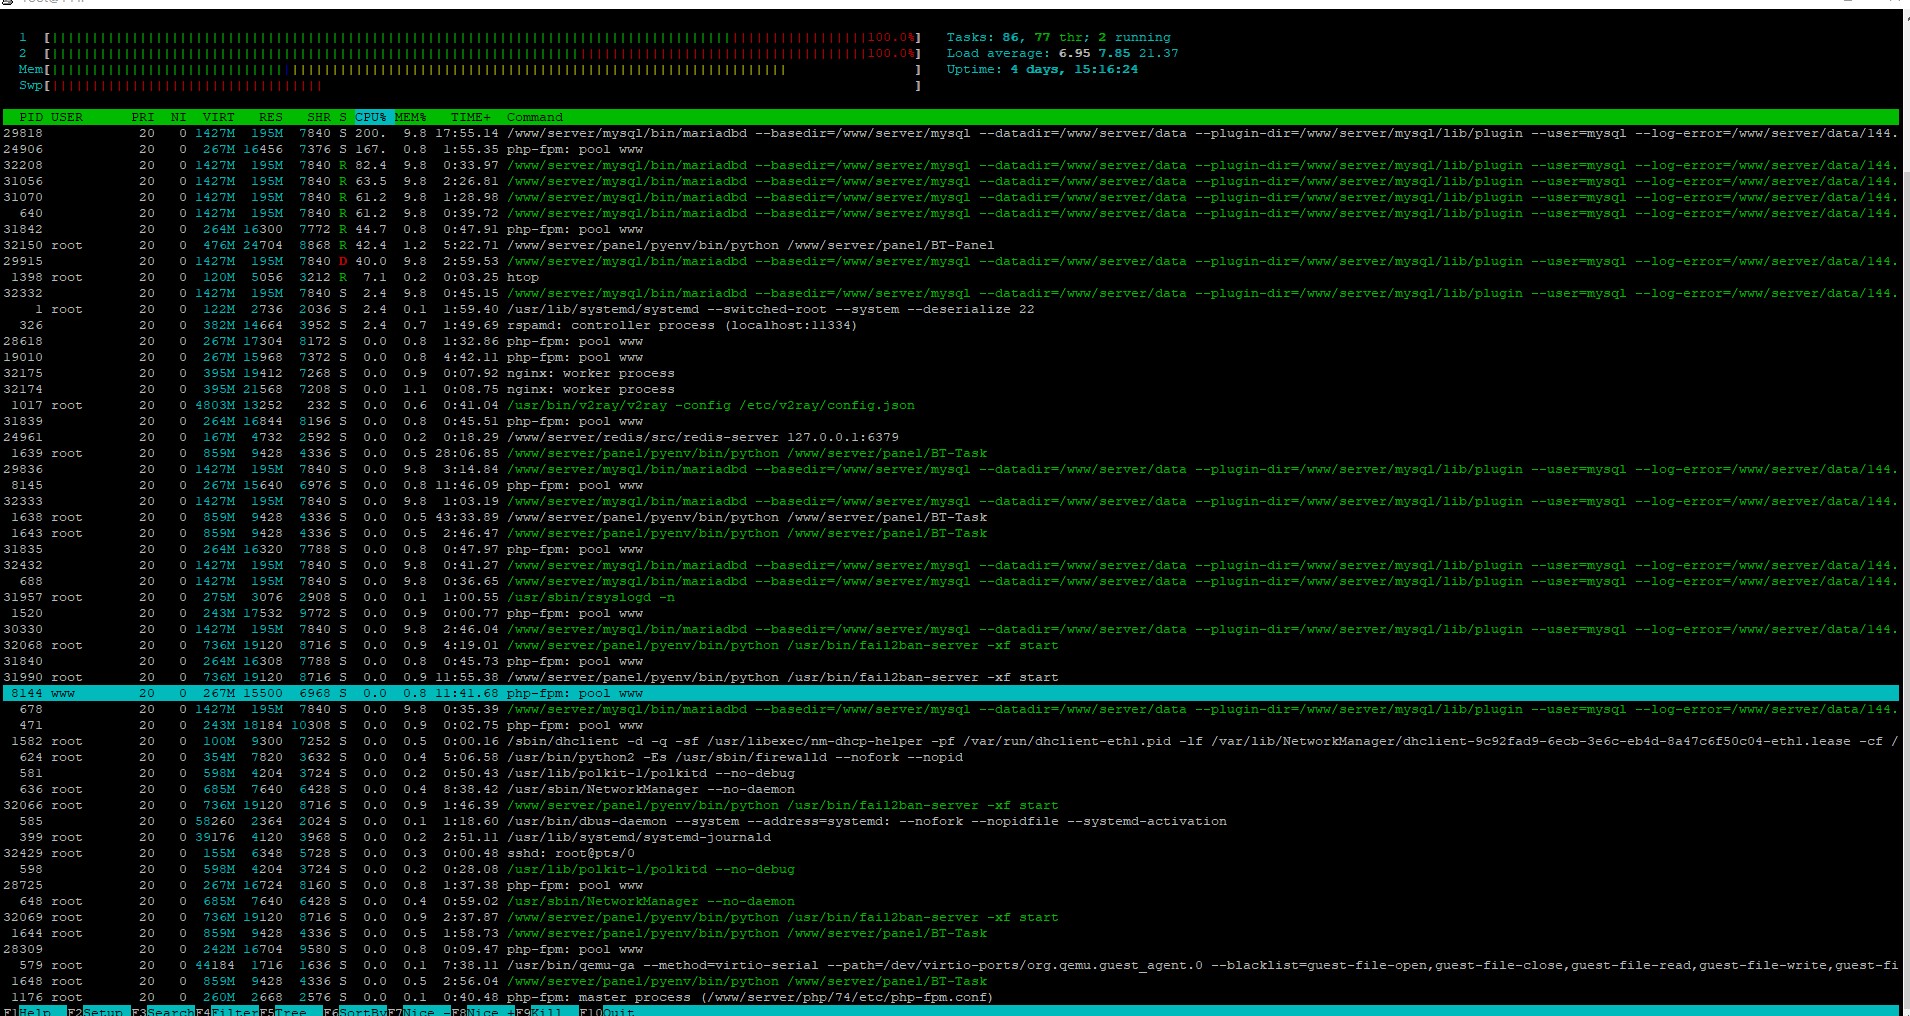Select polkitd process row PID 581
Screen dimensions: 1910x1016
tap(950, 773)
